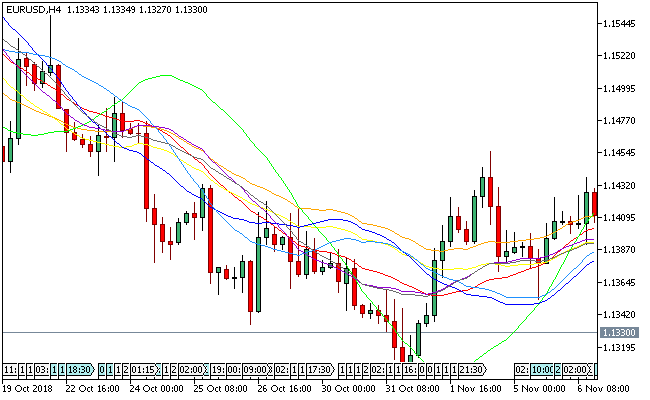
Task: Click the 19 Oct 2018 date label
Action: [x=30, y=388]
